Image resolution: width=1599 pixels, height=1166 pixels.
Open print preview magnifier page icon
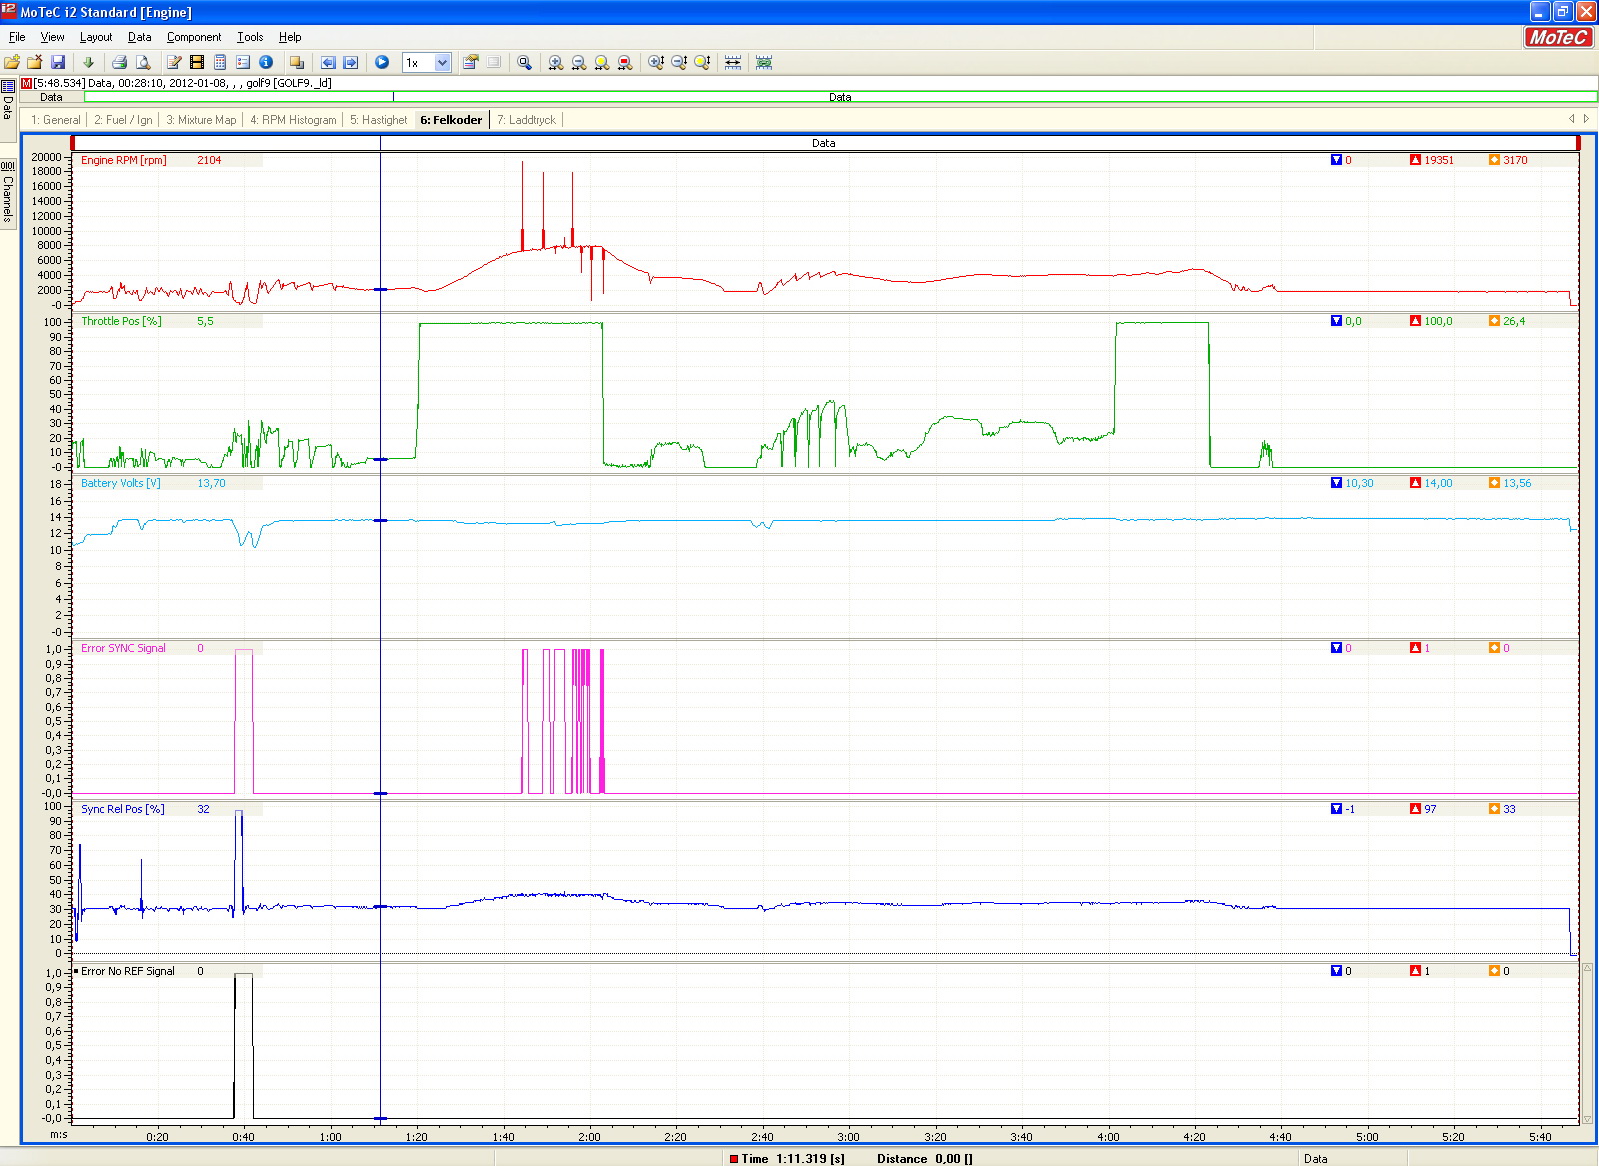(x=142, y=62)
